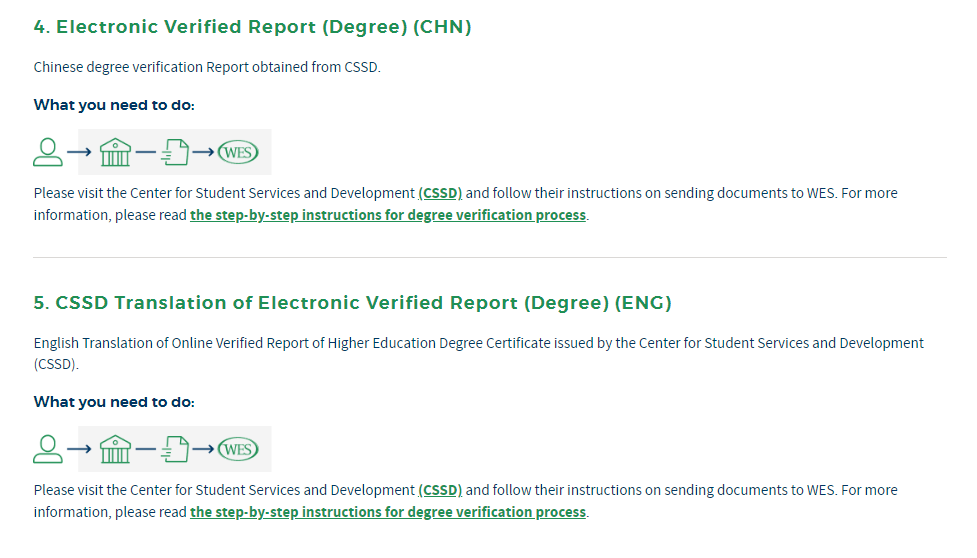Click the arrow between person and building in section 4

79,152
